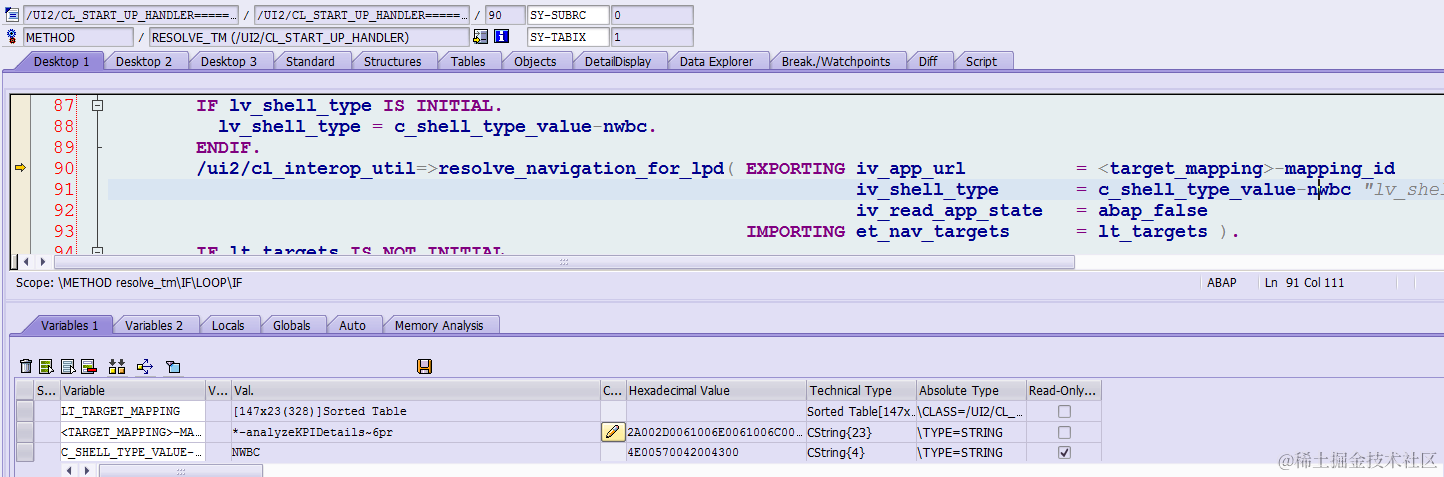Select the Variables 2 tab

154,325
